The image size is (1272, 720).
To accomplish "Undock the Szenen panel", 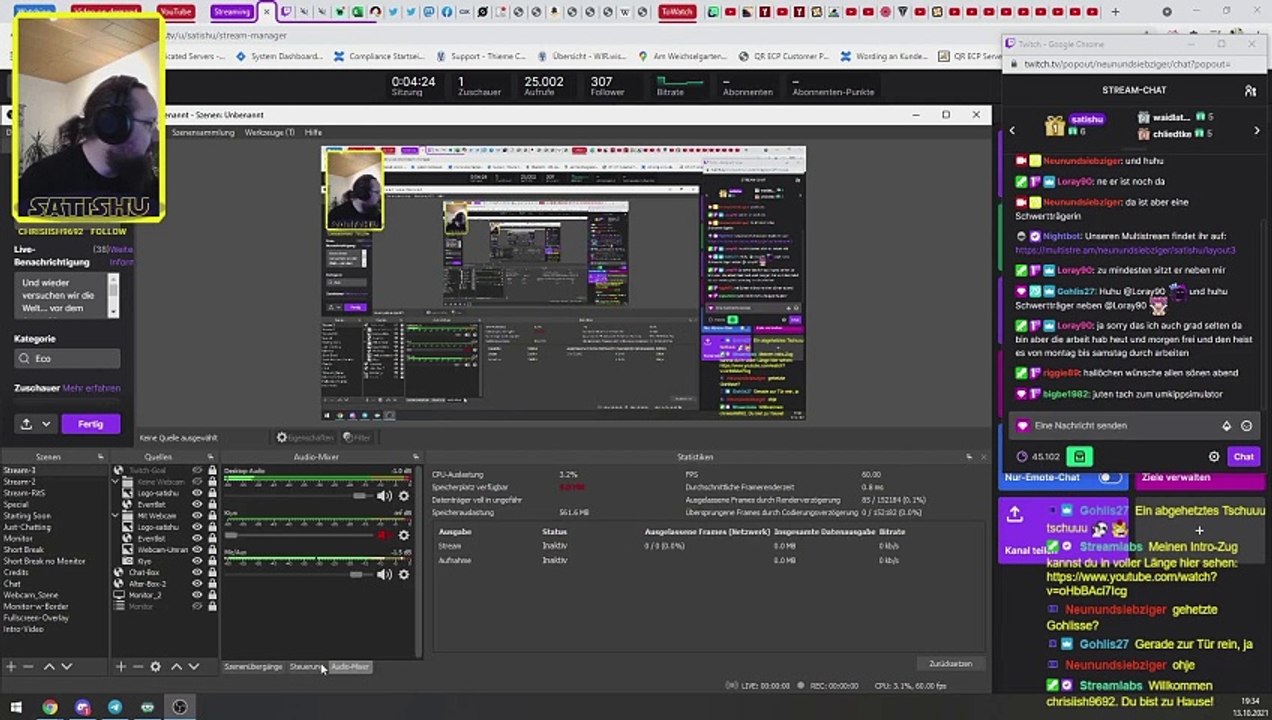I will [100, 457].
